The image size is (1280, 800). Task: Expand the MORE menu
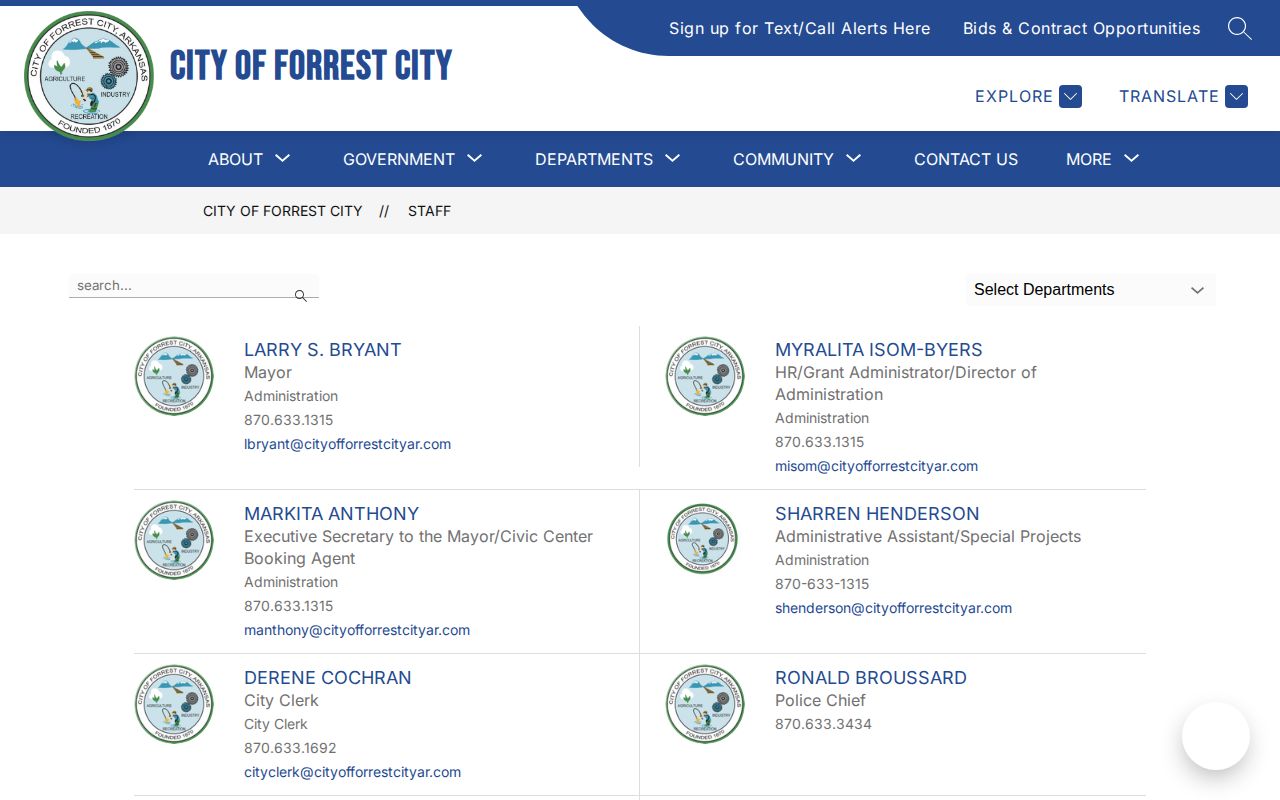click(x=1103, y=159)
